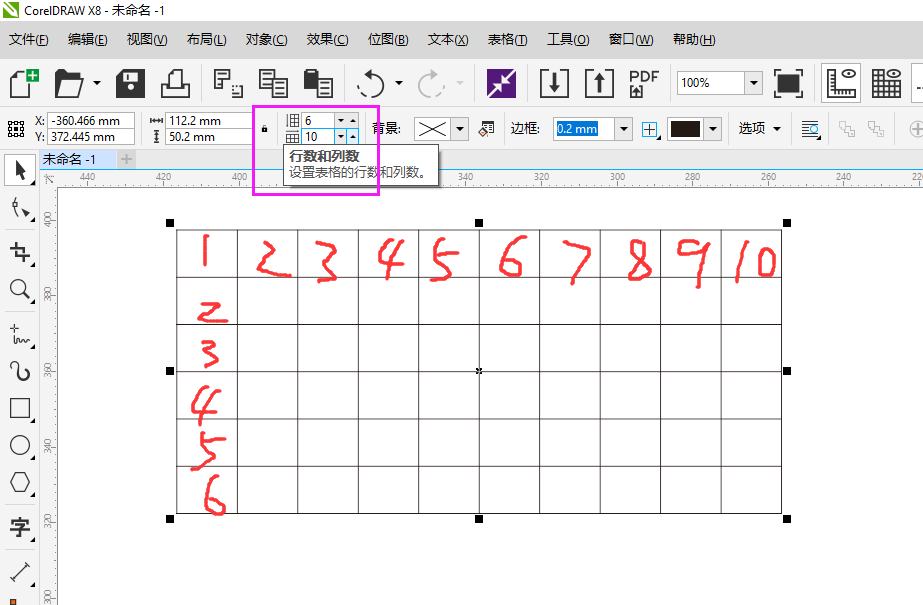Image resolution: width=923 pixels, height=605 pixels.
Task: Click the X position field
Action: [91, 121]
